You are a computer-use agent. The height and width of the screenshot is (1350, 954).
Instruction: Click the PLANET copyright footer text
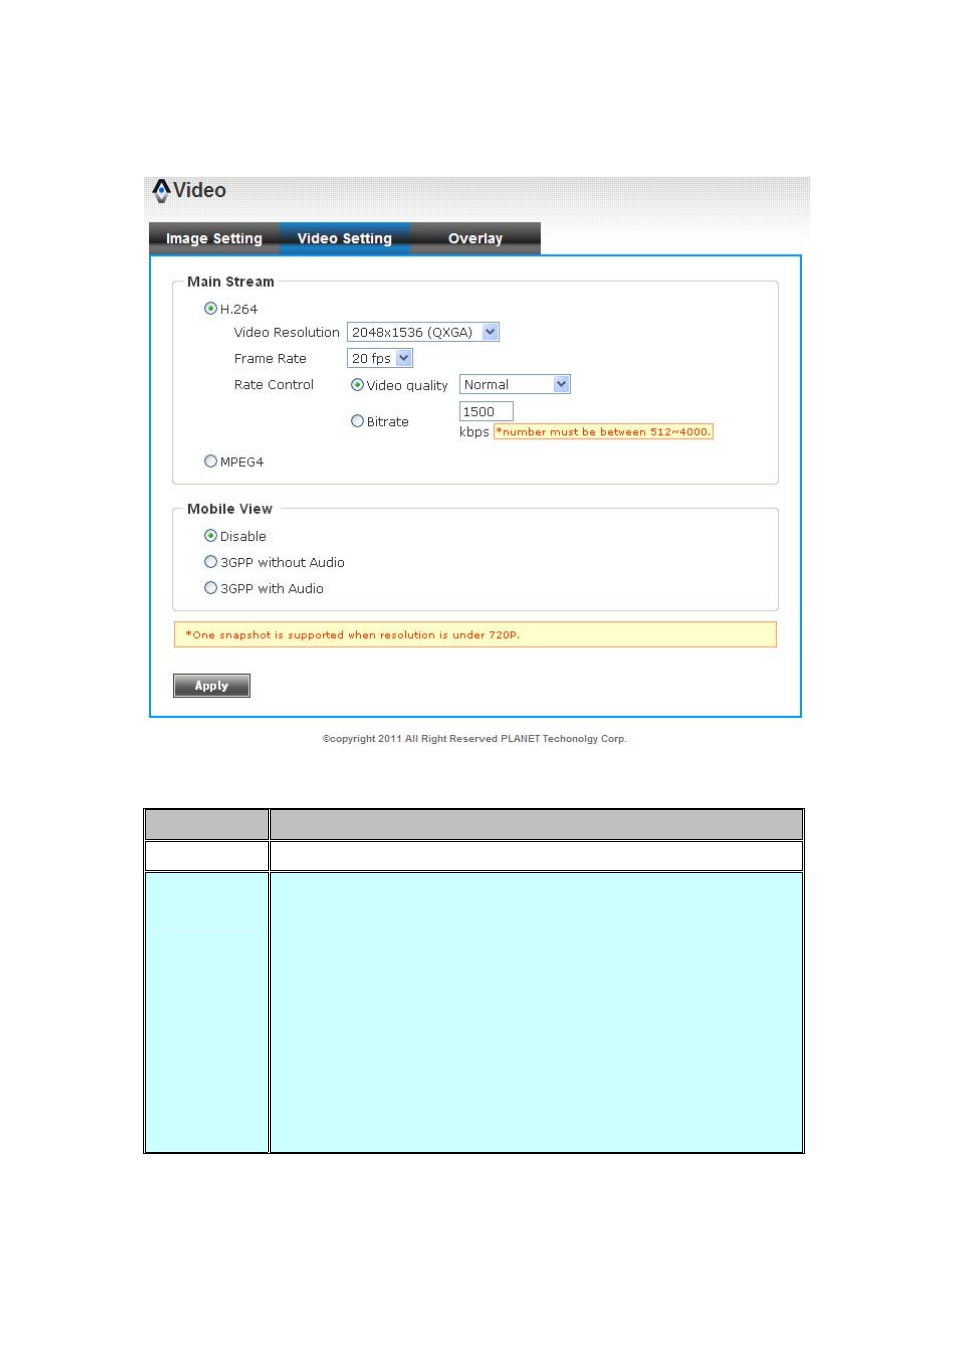coord(474,739)
